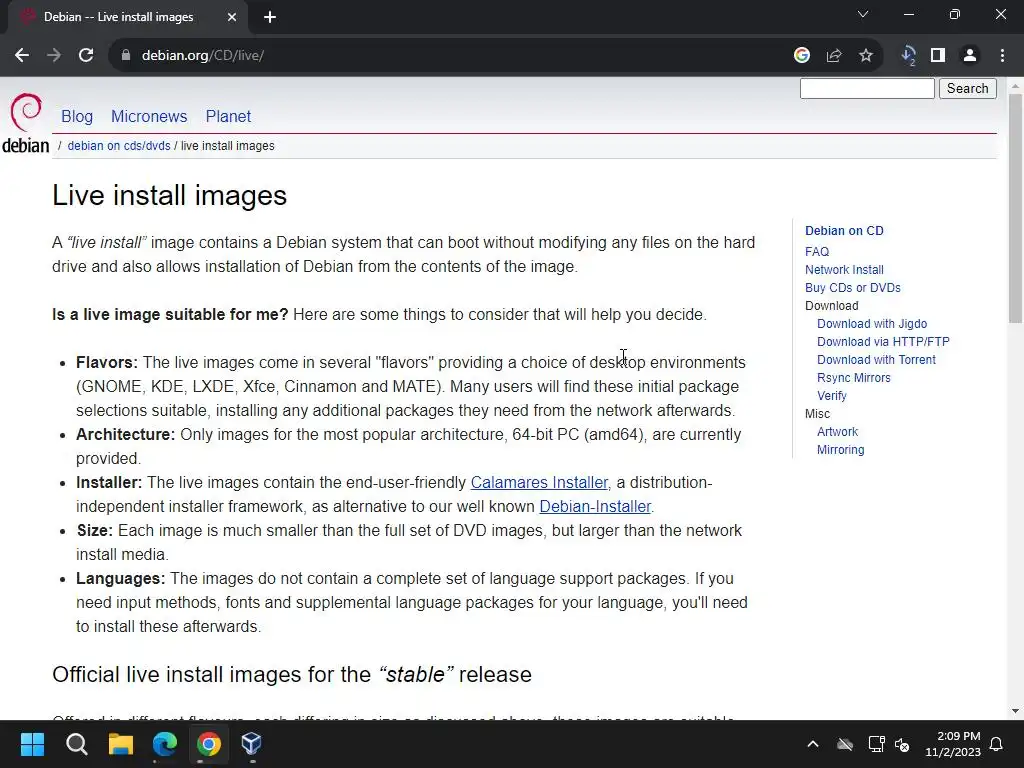This screenshot has width=1024, height=768.
Task: Toggle the Chrome side panel
Action: 938,56
